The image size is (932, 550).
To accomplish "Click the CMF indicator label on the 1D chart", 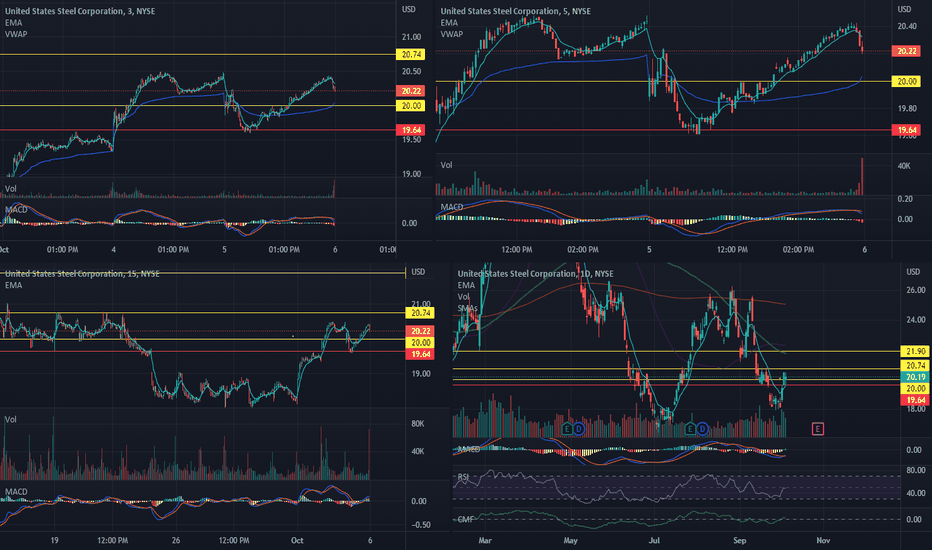I will coord(465,519).
